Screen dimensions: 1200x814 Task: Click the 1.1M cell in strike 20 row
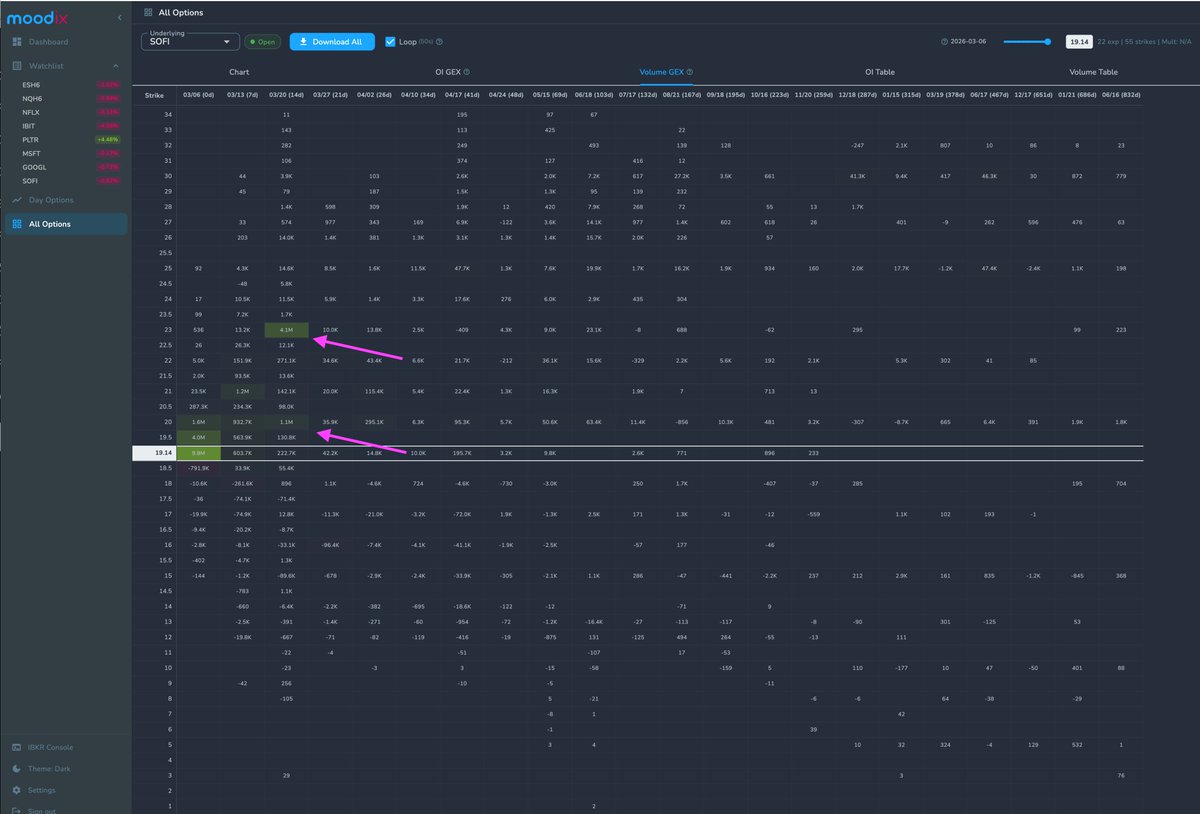(286, 422)
